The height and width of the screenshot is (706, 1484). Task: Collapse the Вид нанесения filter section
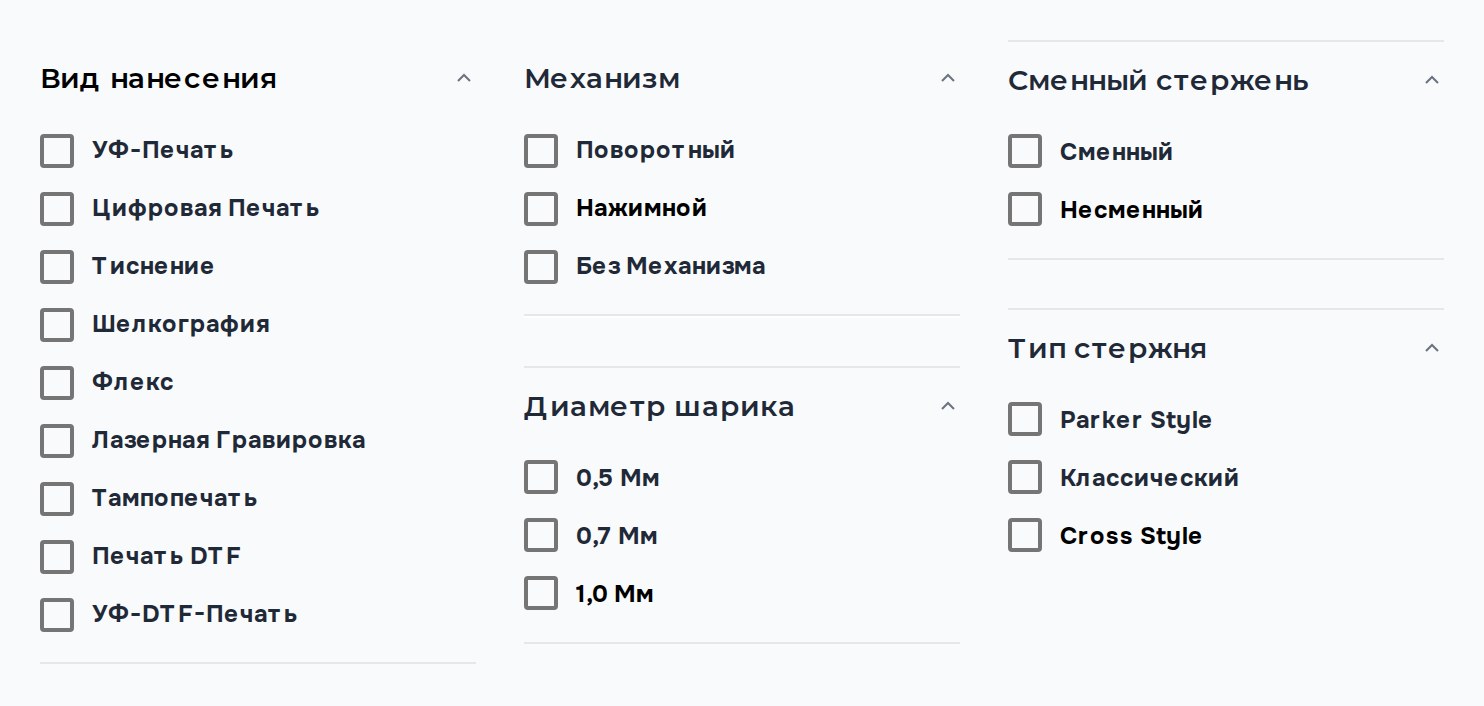pos(463,79)
